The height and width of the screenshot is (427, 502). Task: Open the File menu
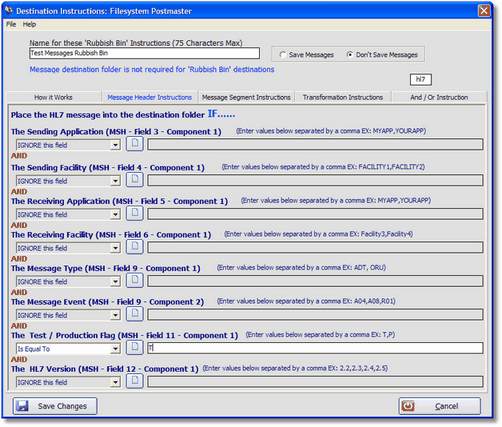pos(11,24)
